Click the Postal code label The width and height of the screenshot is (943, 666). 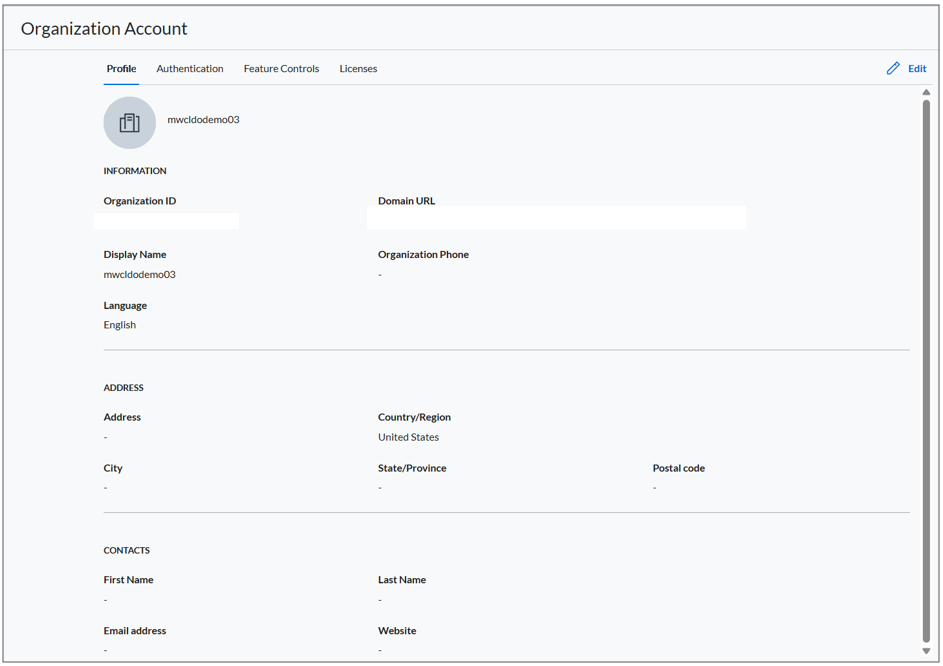click(678, 468)
